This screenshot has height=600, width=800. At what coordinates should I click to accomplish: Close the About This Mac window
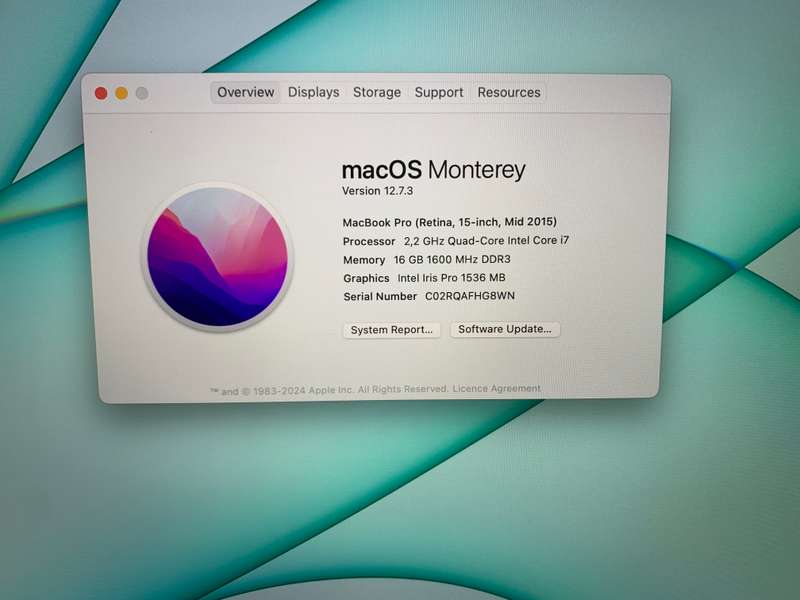click(101, 93)
